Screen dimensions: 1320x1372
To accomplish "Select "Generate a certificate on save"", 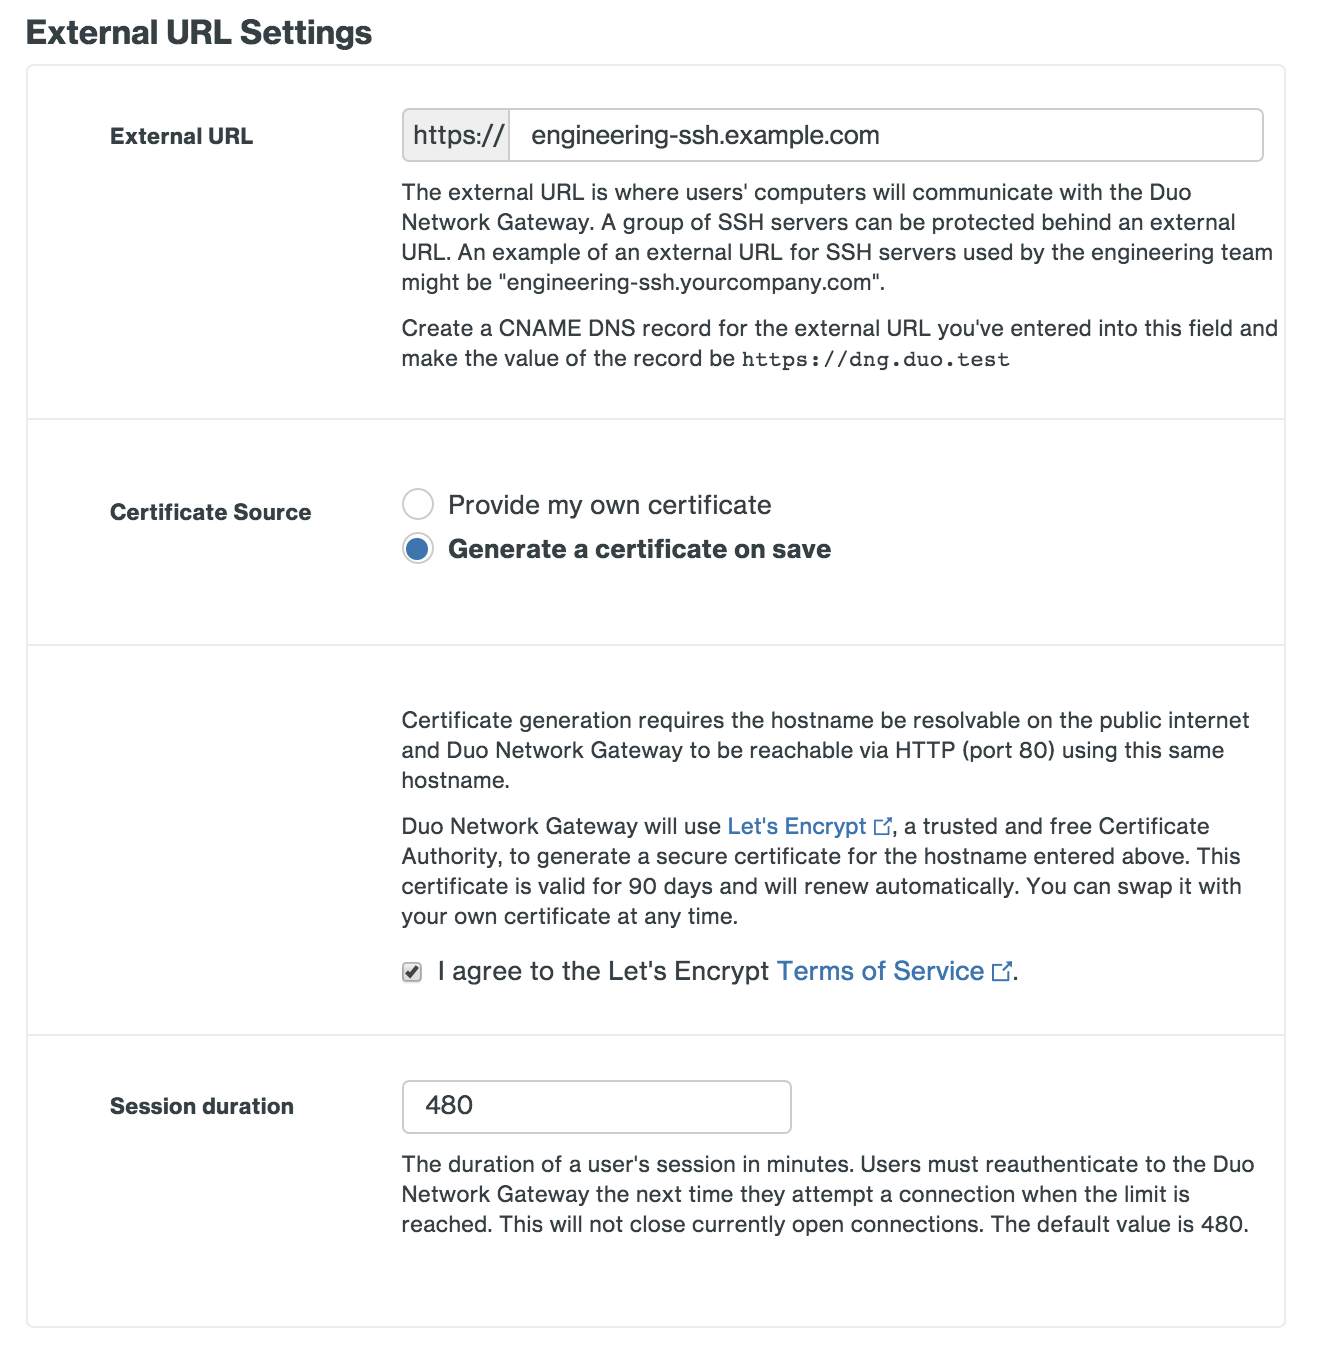I will (x=417, y=548).
